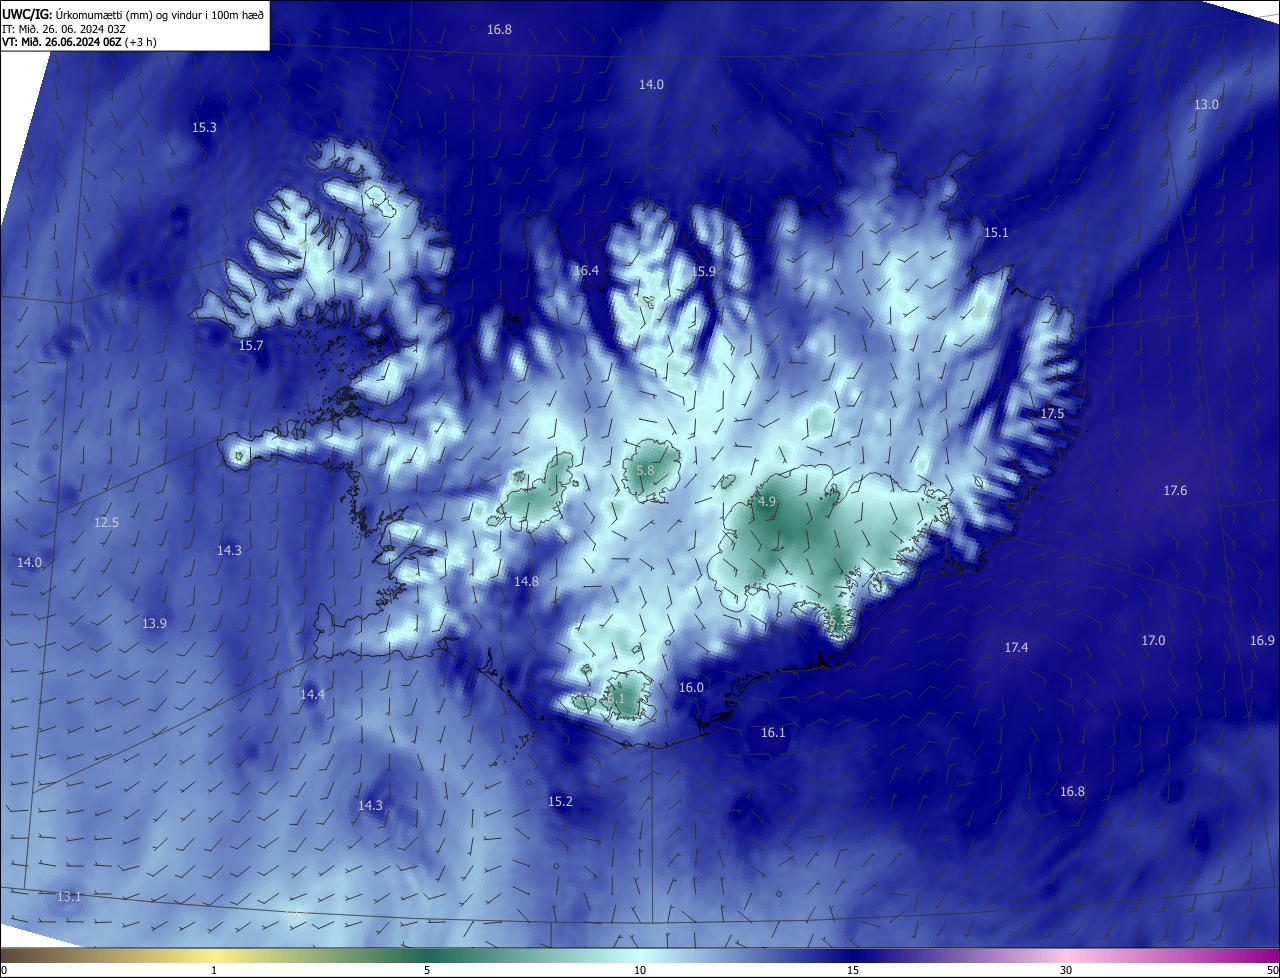Select the 15.2 value label
The image size is (1280, 978).
pos(560,802)
